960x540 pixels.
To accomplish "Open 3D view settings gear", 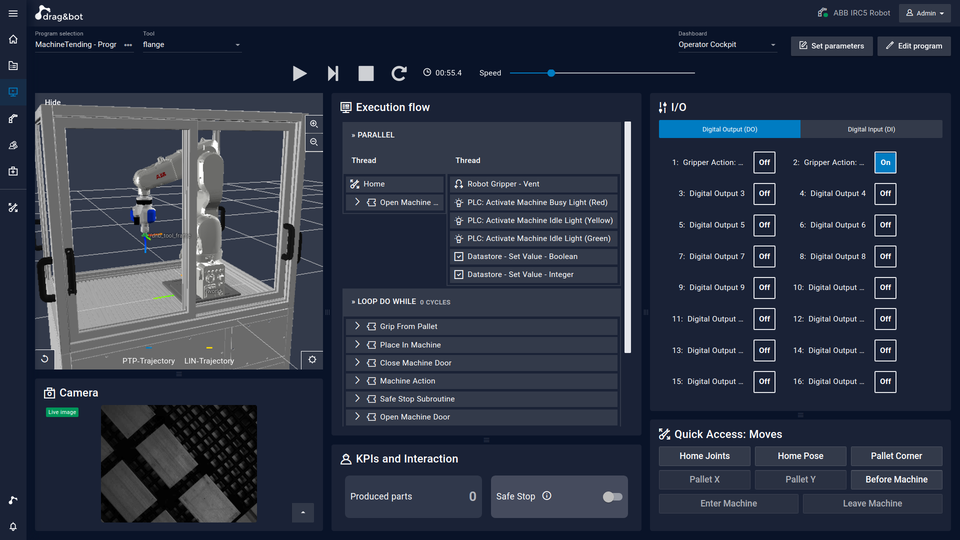I will pyautogui.click(x=312, y=359).
